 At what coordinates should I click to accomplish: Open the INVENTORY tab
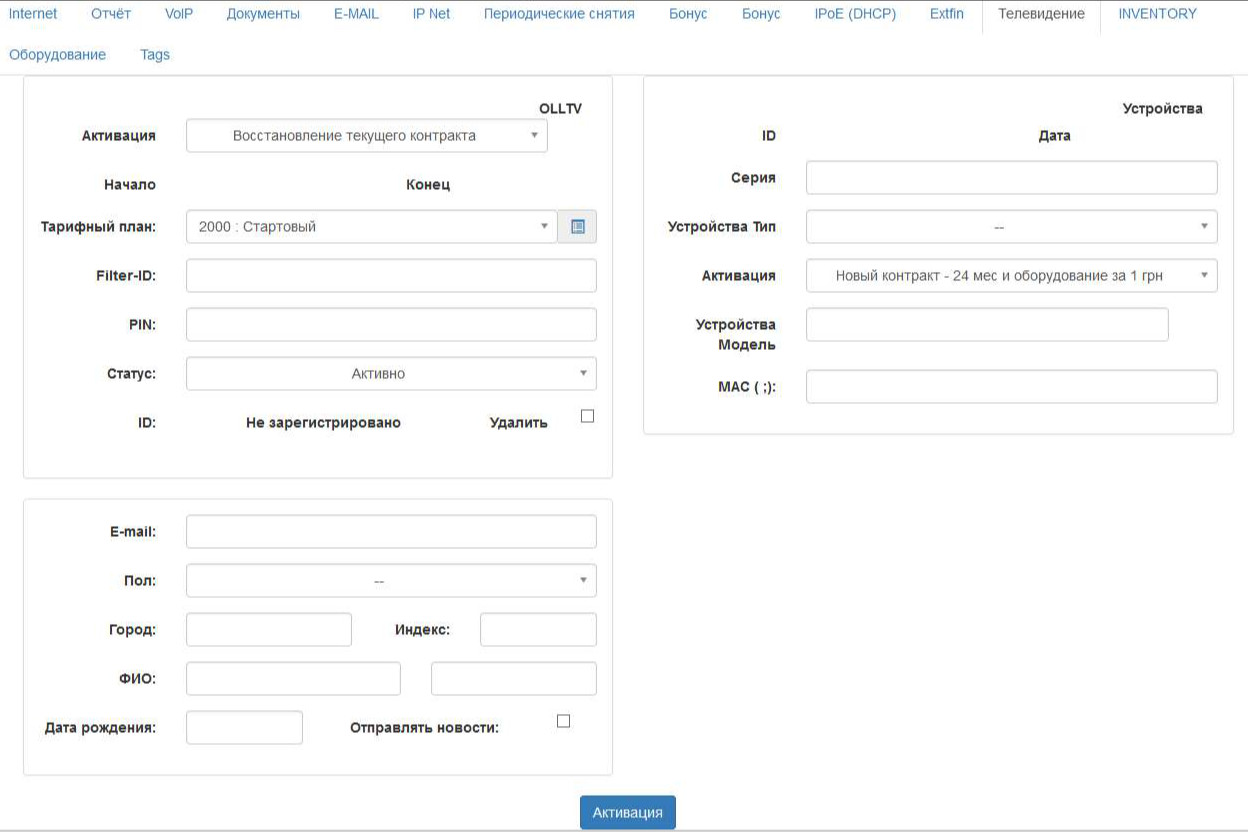(x=1157, y=14)
